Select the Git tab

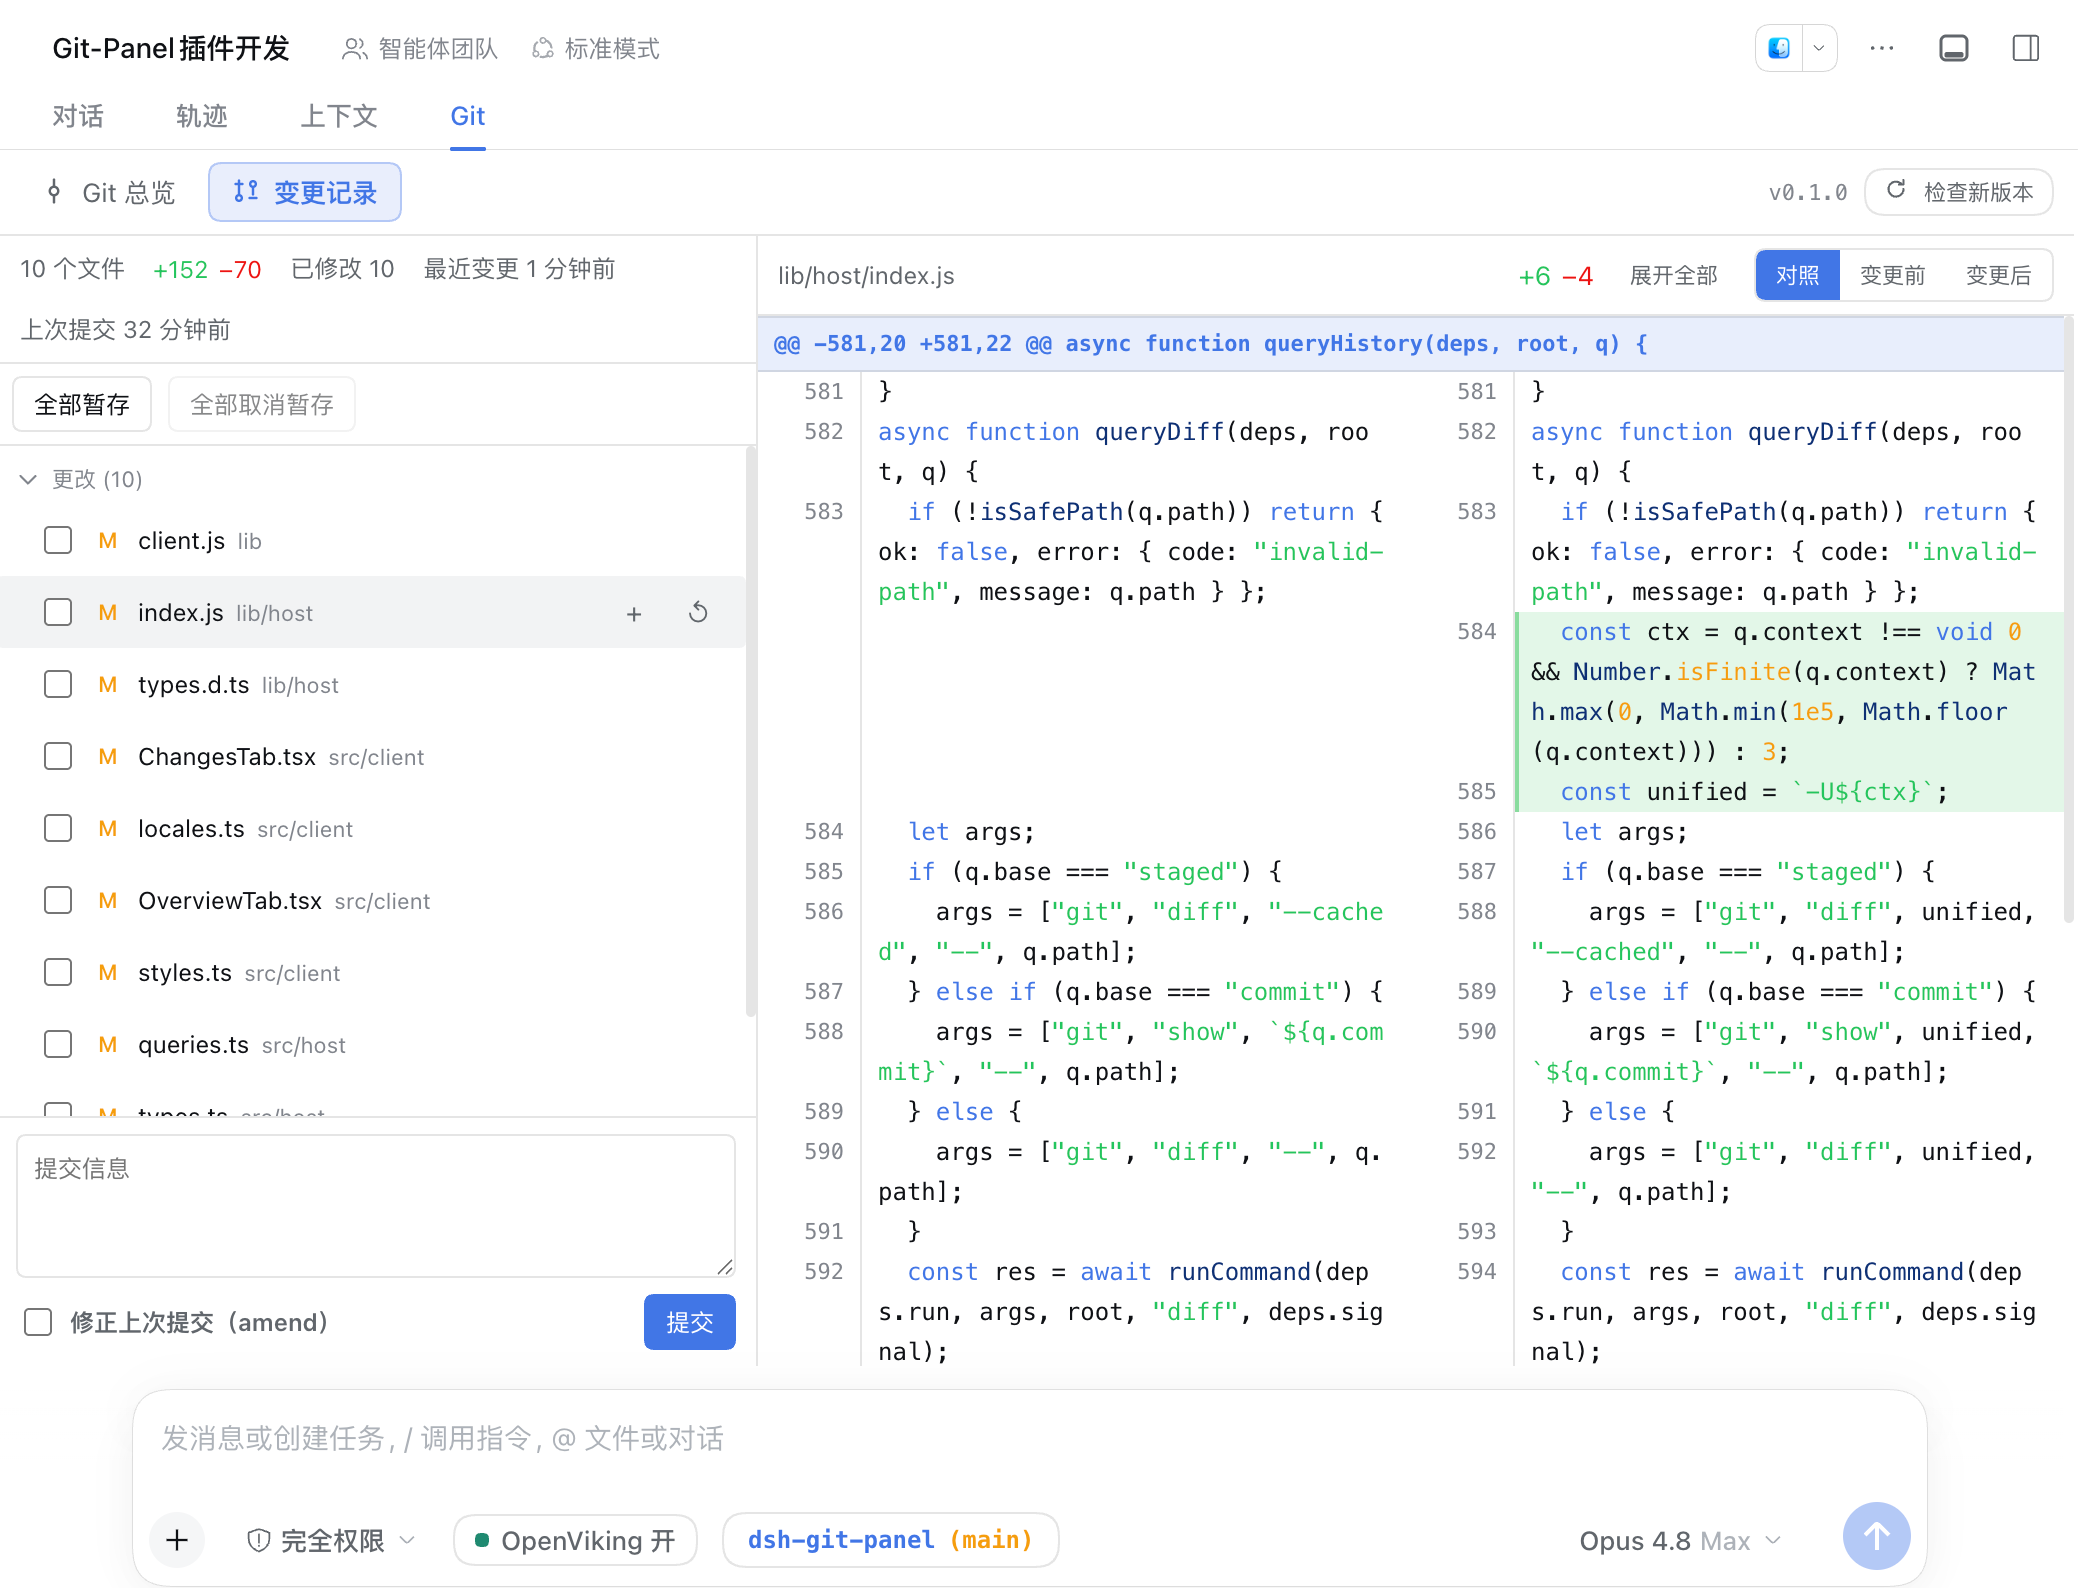[468, 116]
